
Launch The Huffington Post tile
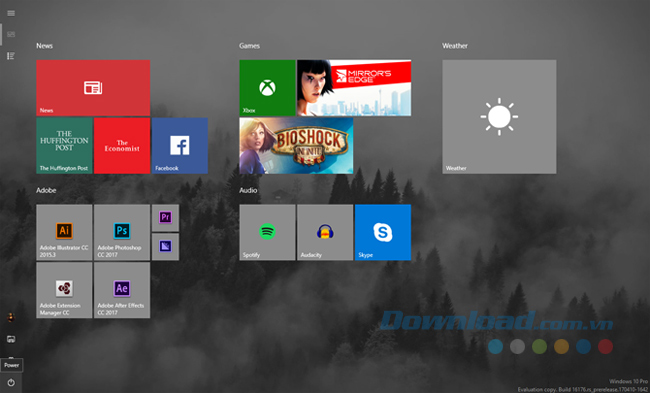tap(64, 146)
